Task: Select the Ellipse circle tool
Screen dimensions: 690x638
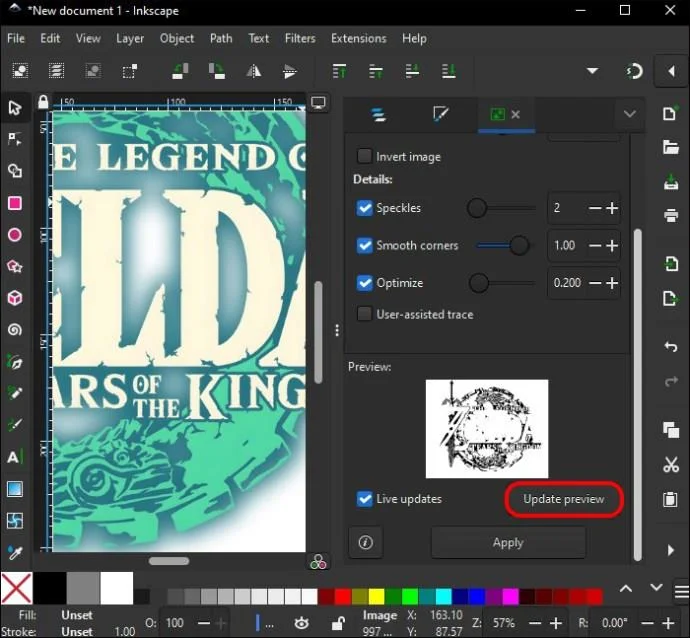Action: click(15, 235)
